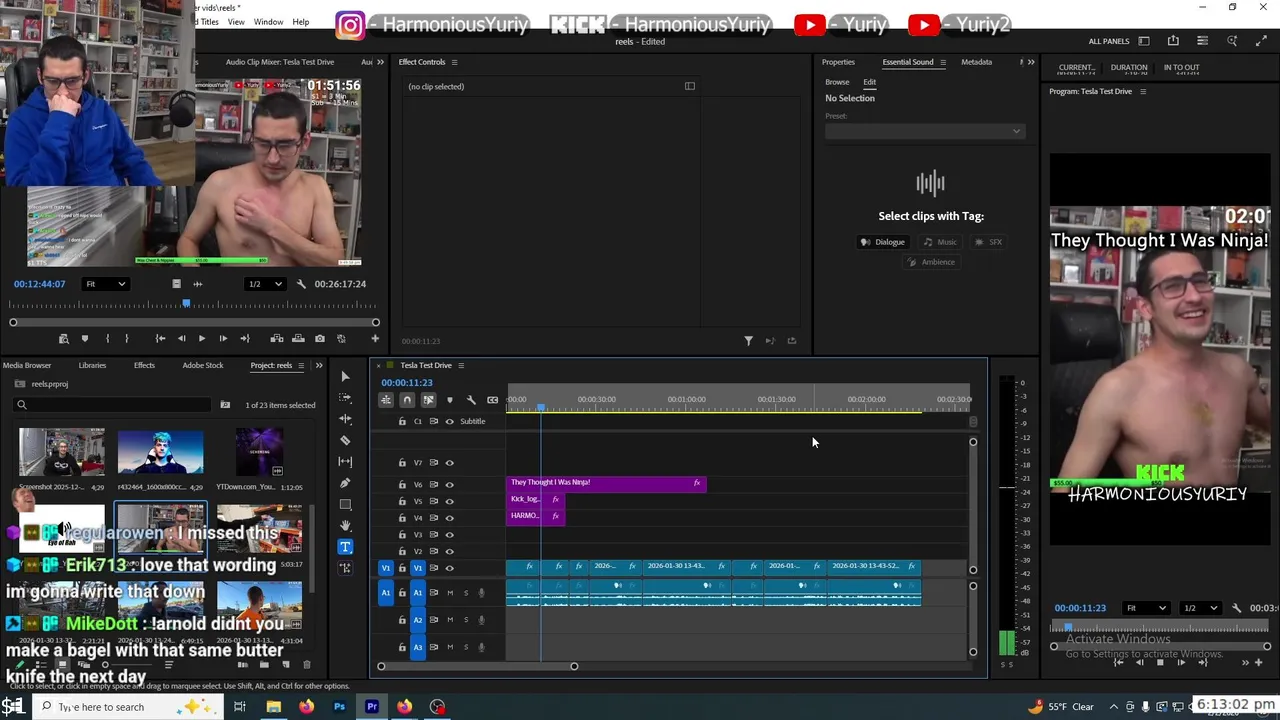Open the Help menu
Image resolution: width=1280 pixels, height=720 pixels.
tap(300, 22)
